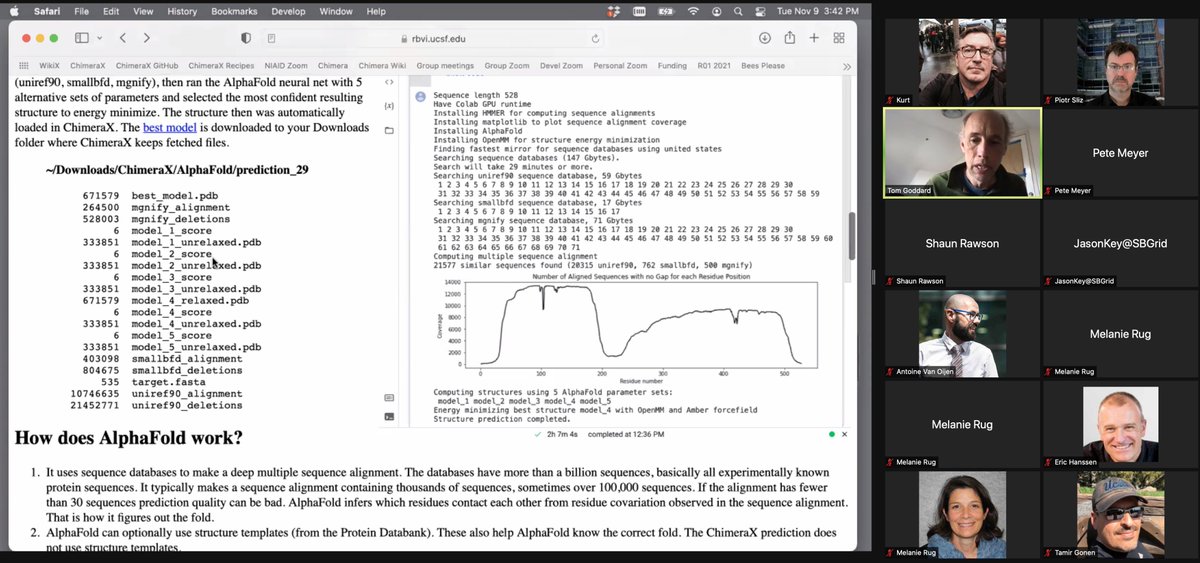Open Colab files folder icon
Screen dimensions: 1200x563
click(x=389, y=131)
